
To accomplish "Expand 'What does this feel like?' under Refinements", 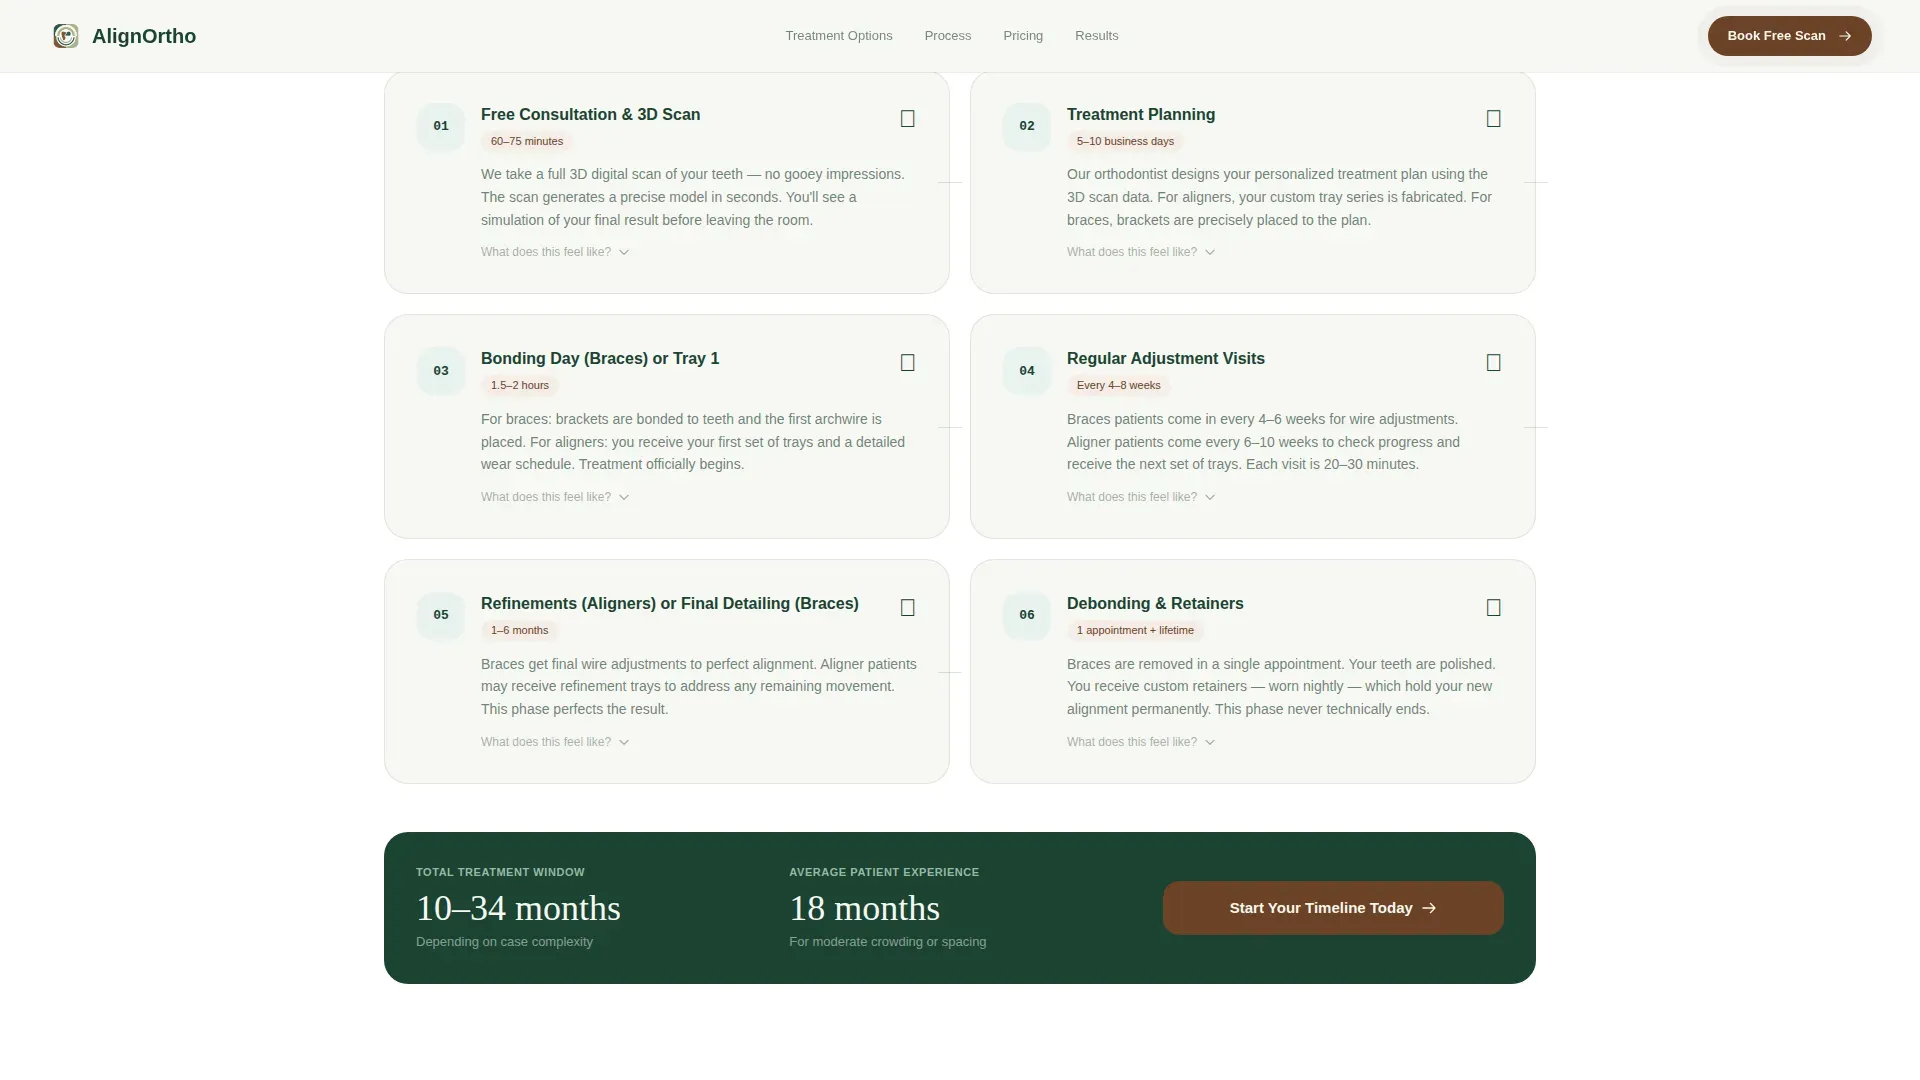I will coord(555,742).
